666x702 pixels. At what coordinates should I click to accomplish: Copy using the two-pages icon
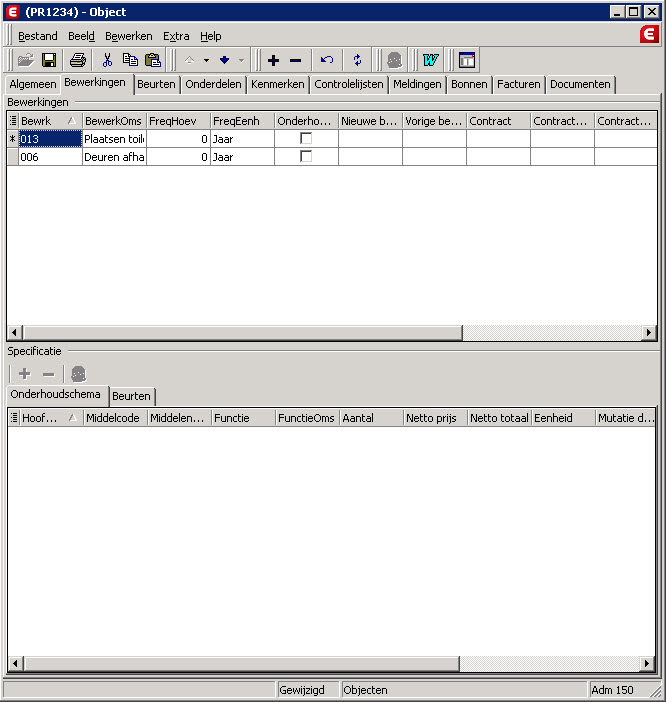(130, 60)
